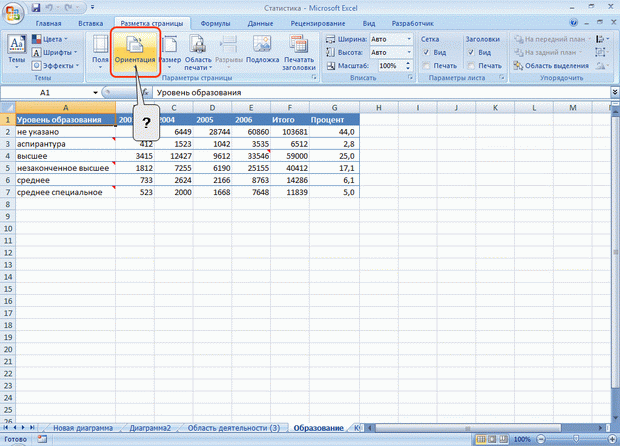620x446 pixels.
Task: Open the Рецензирование ribbon tab
Action: coord(318,23)
